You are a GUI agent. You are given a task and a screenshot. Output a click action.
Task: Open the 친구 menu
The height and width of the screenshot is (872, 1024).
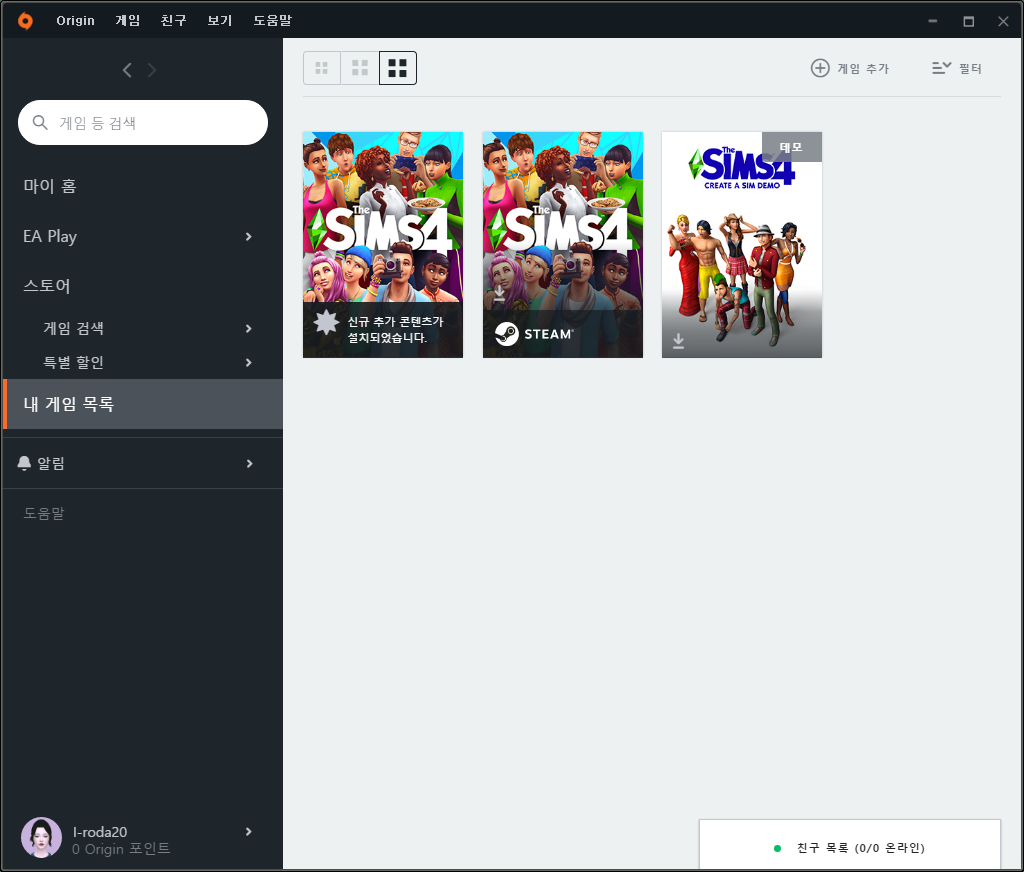click(x=174, y=20)
